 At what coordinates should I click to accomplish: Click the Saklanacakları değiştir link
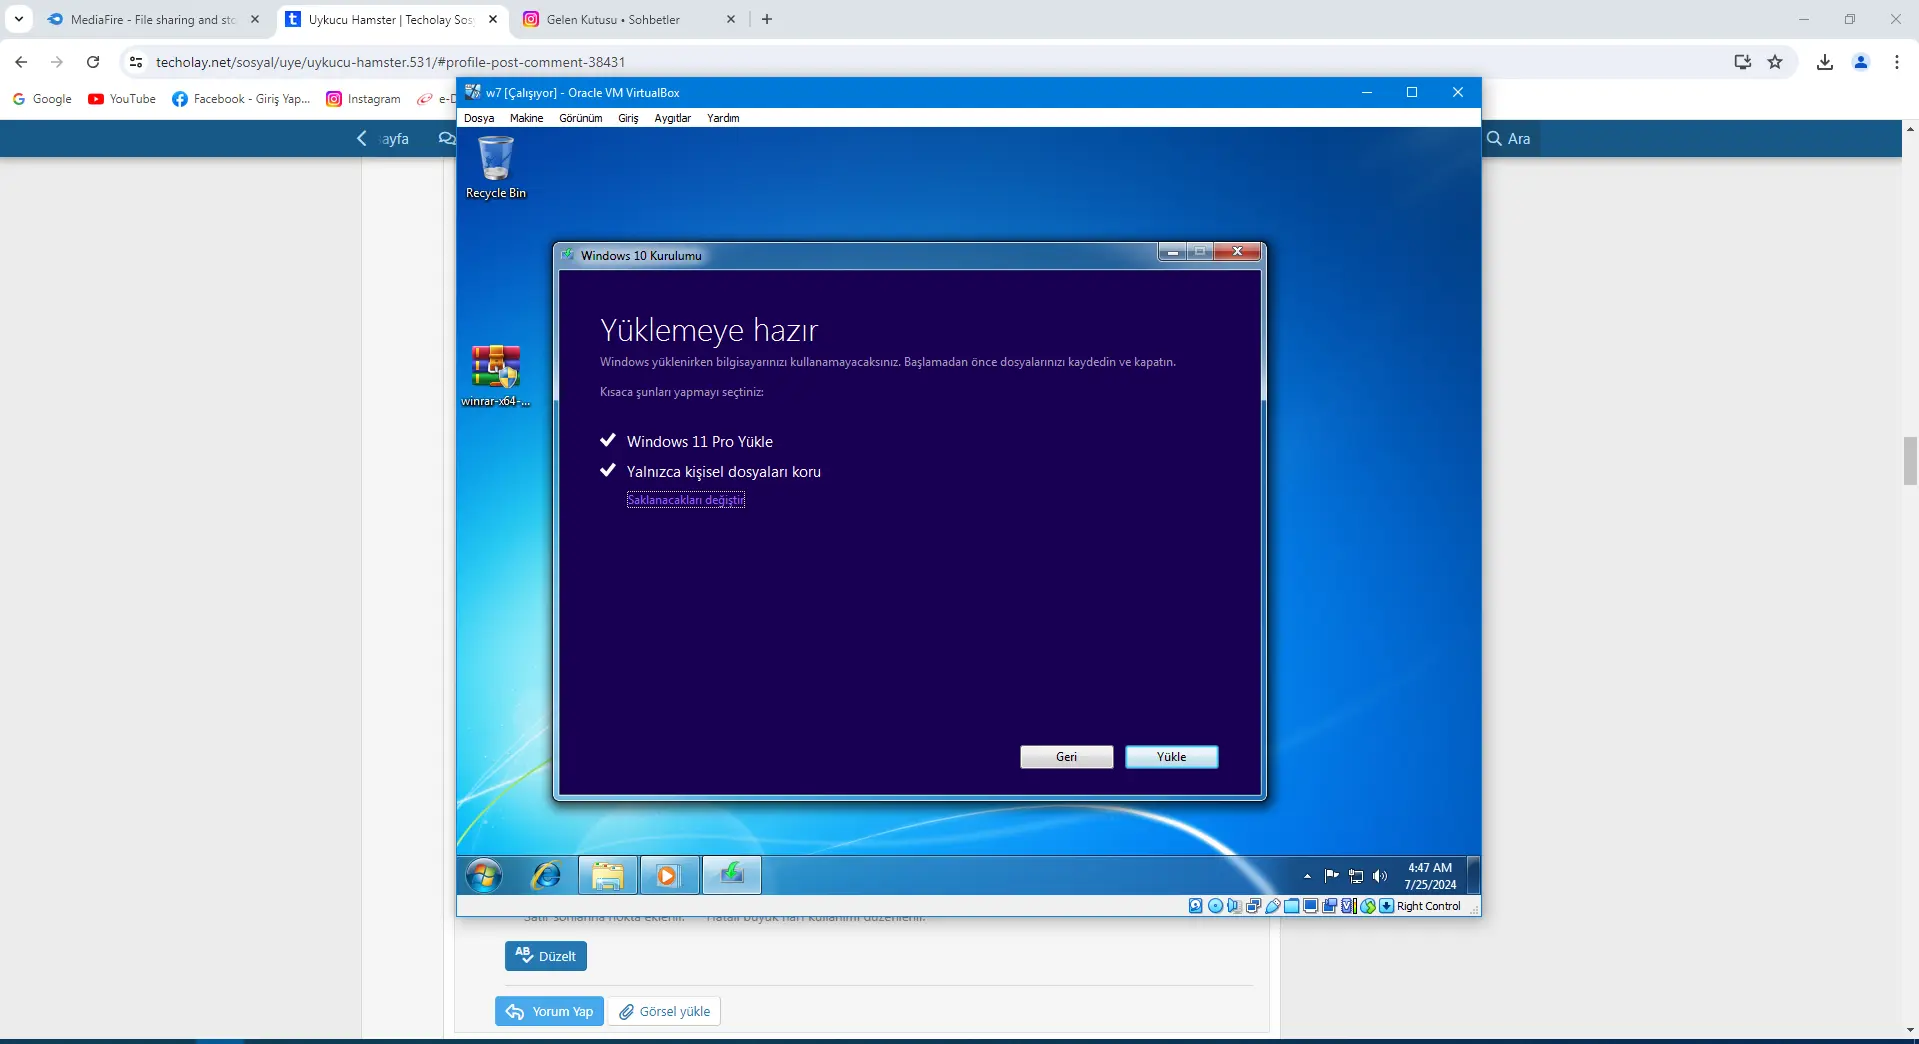(686, 500)
